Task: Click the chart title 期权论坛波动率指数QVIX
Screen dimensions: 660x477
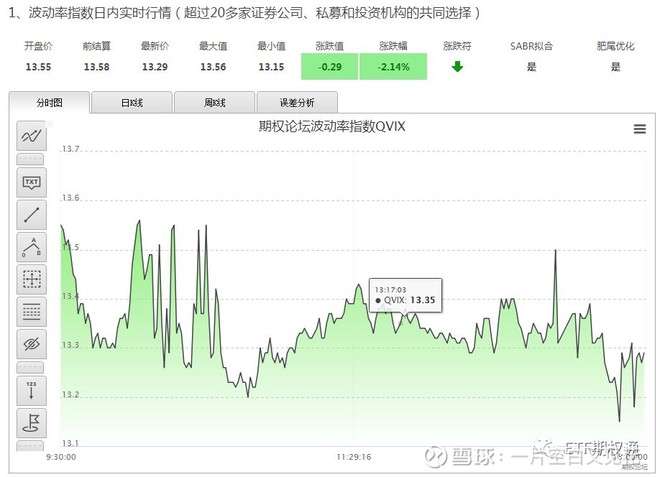Action: [x=332, y=126]
